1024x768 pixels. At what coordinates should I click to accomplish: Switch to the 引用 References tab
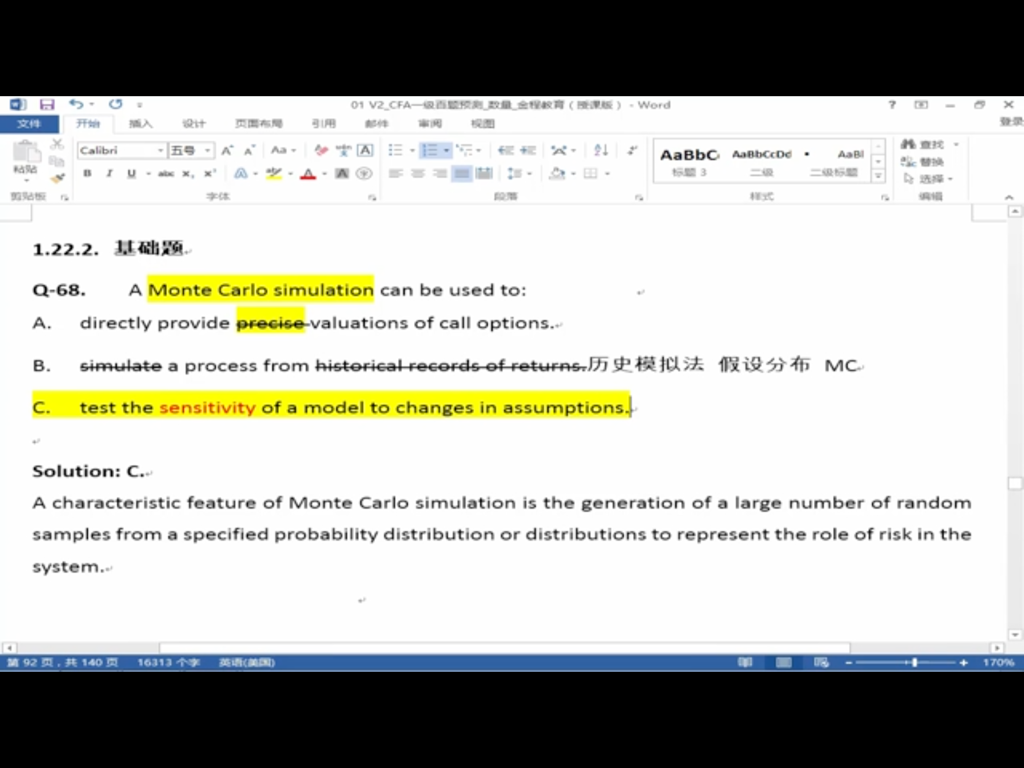pos(323,123)
